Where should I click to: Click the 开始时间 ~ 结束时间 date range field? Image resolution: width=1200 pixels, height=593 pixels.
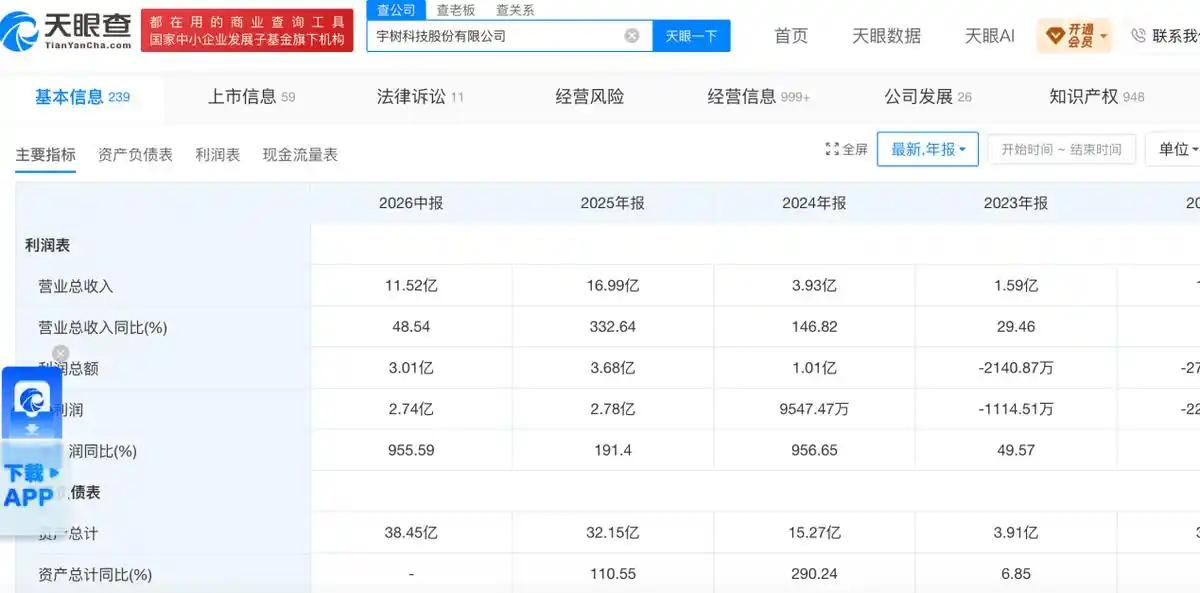coord(1061,149)
